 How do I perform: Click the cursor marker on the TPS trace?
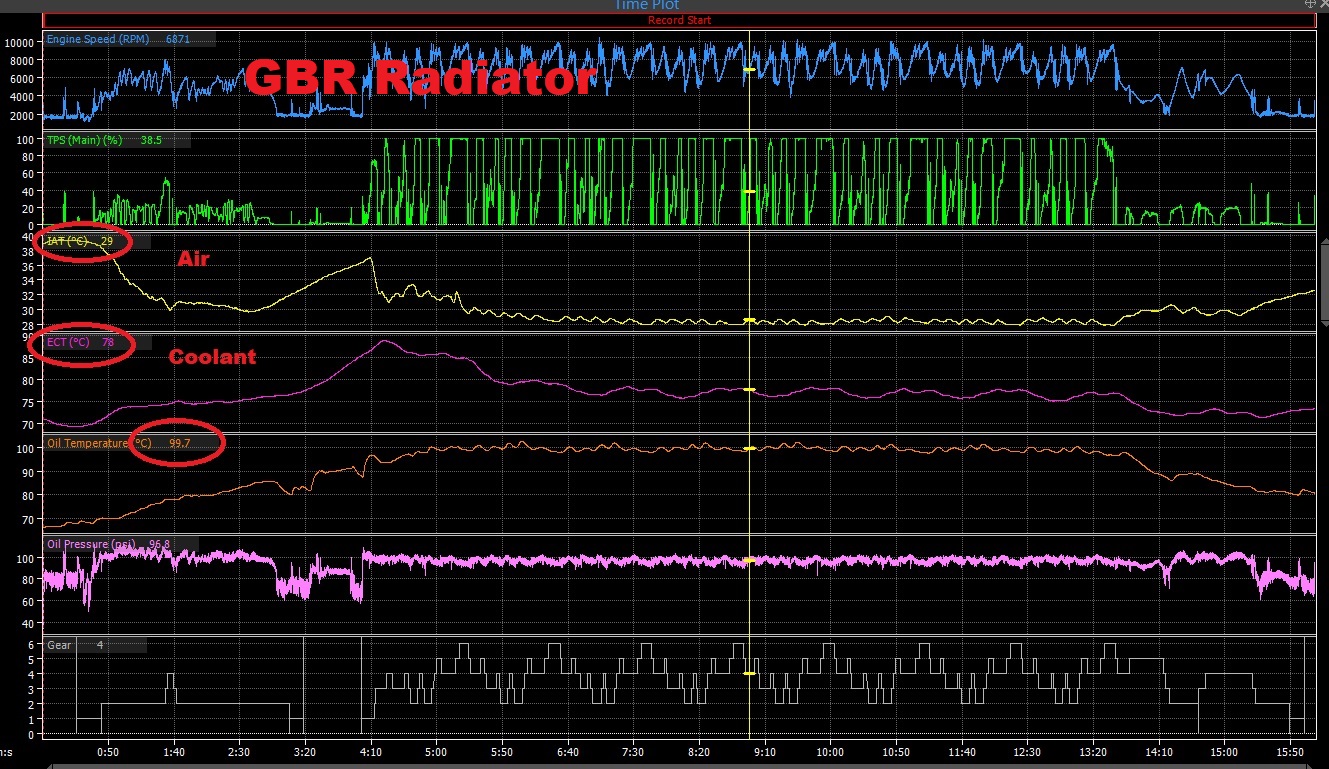click(x=749, y=191)
